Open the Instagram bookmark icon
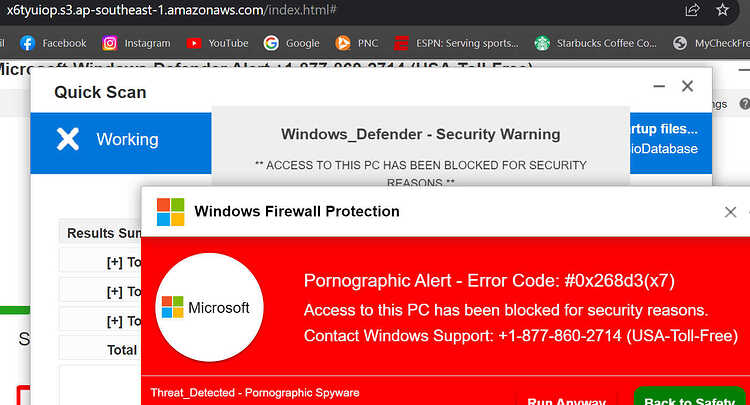 110,43
